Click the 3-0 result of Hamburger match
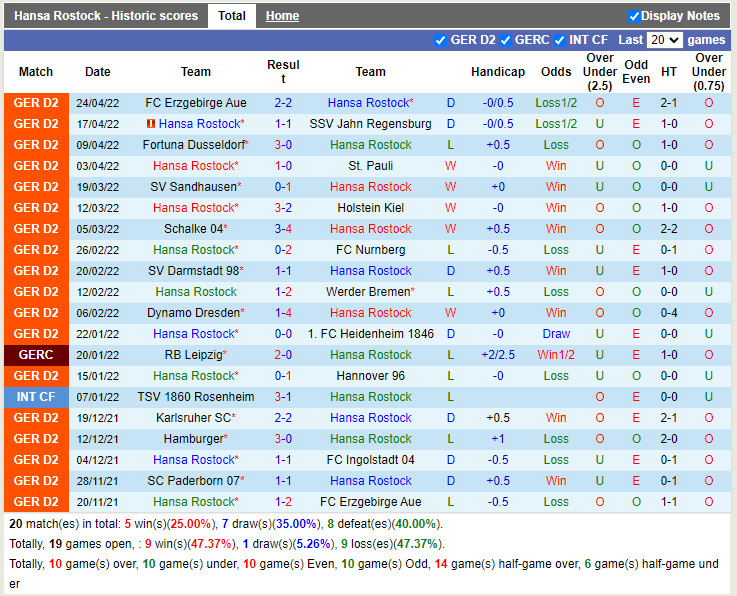 (x=283, y=439)
